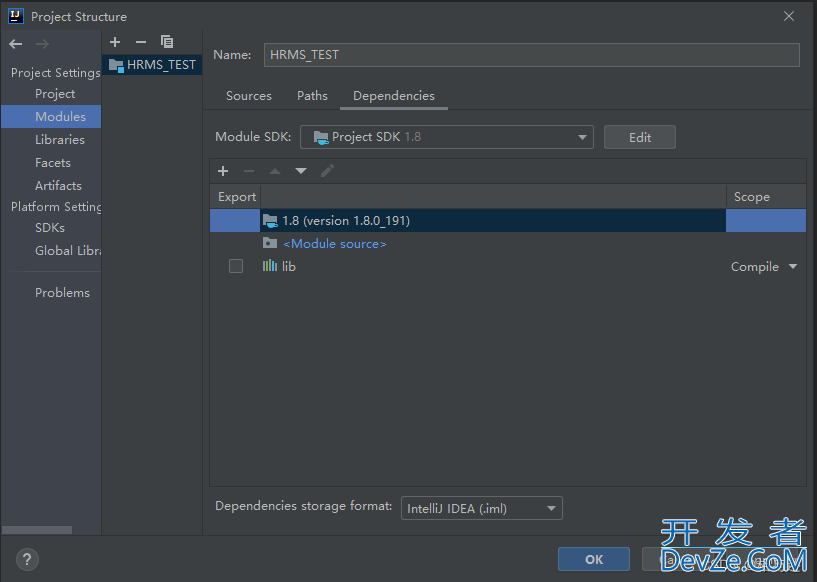Remove dependency using minus icon in toolbar

point(249,171)
